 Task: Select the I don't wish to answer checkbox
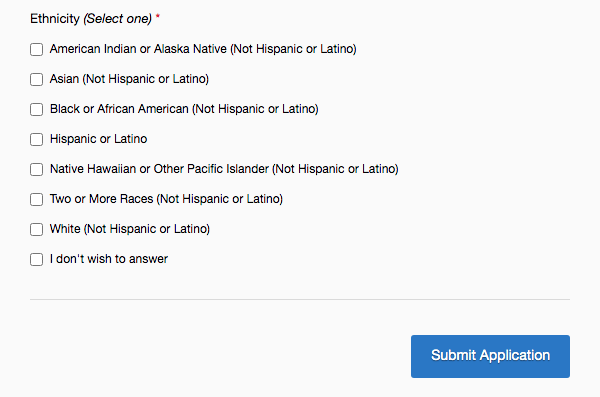tap(36, 259)
